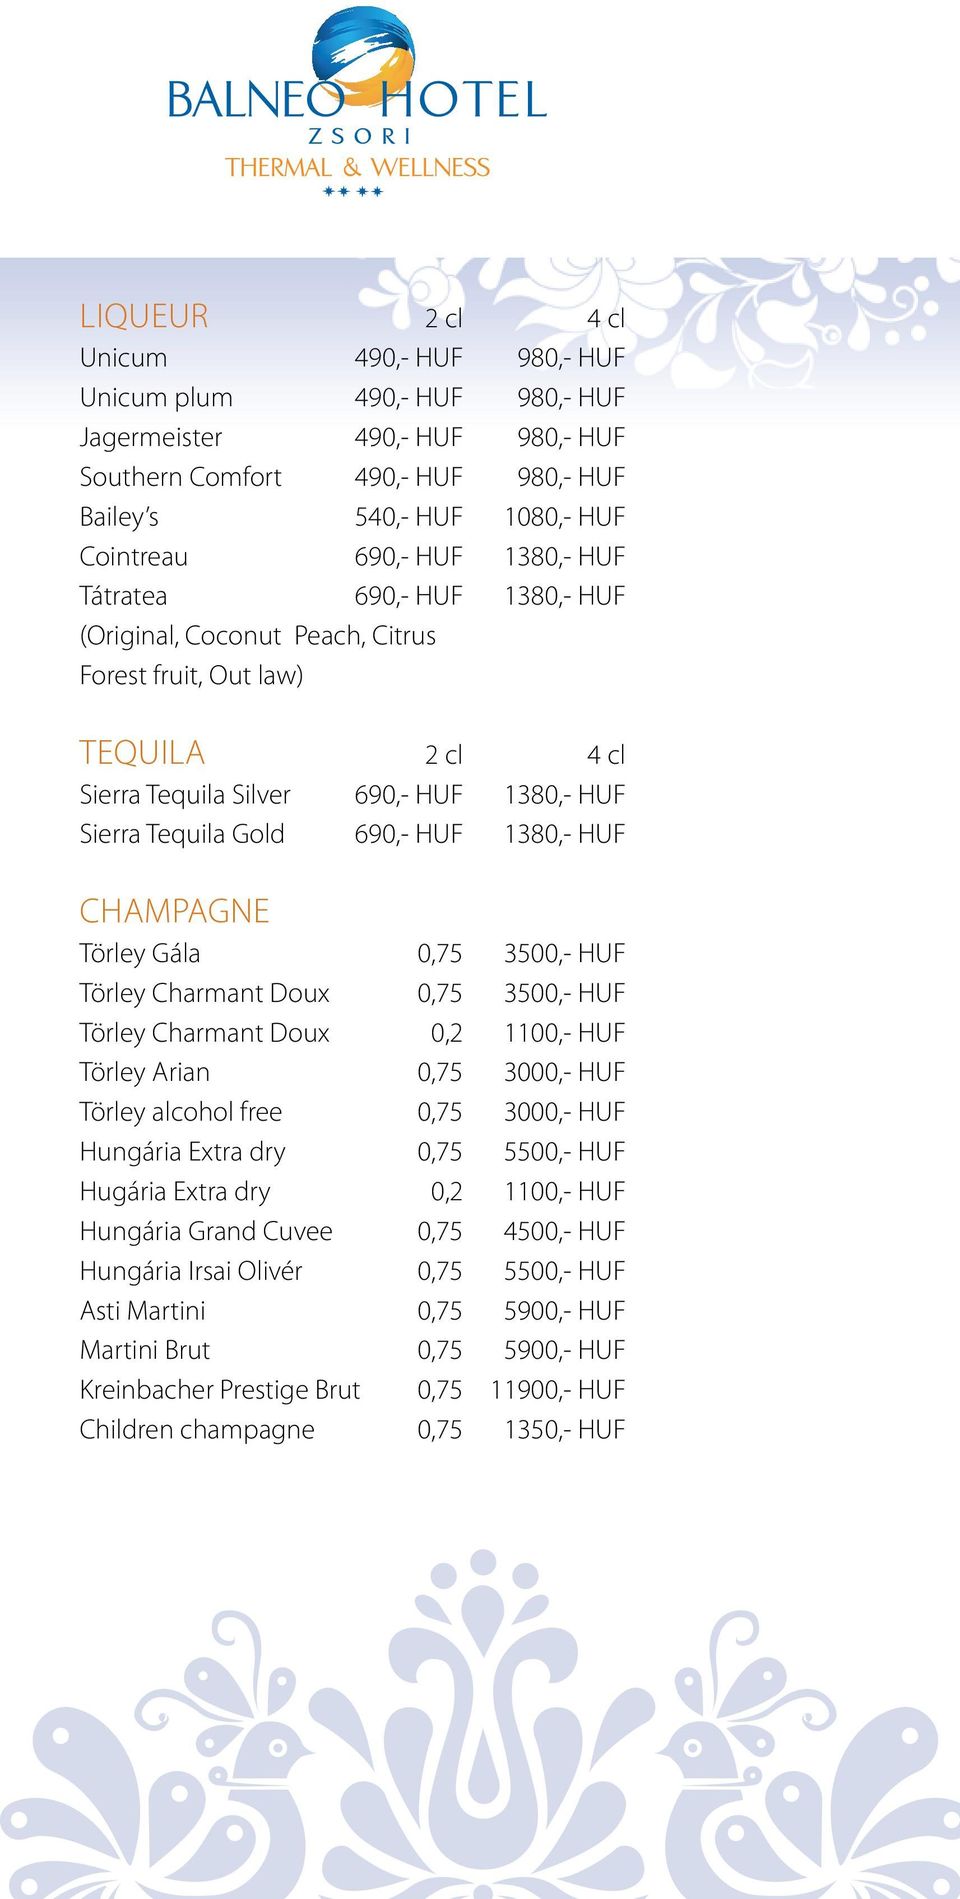Click Sierra Tequila Silver entry
Image resolution: width=960 pixels, height=1899 pixels.
point(185,795)
